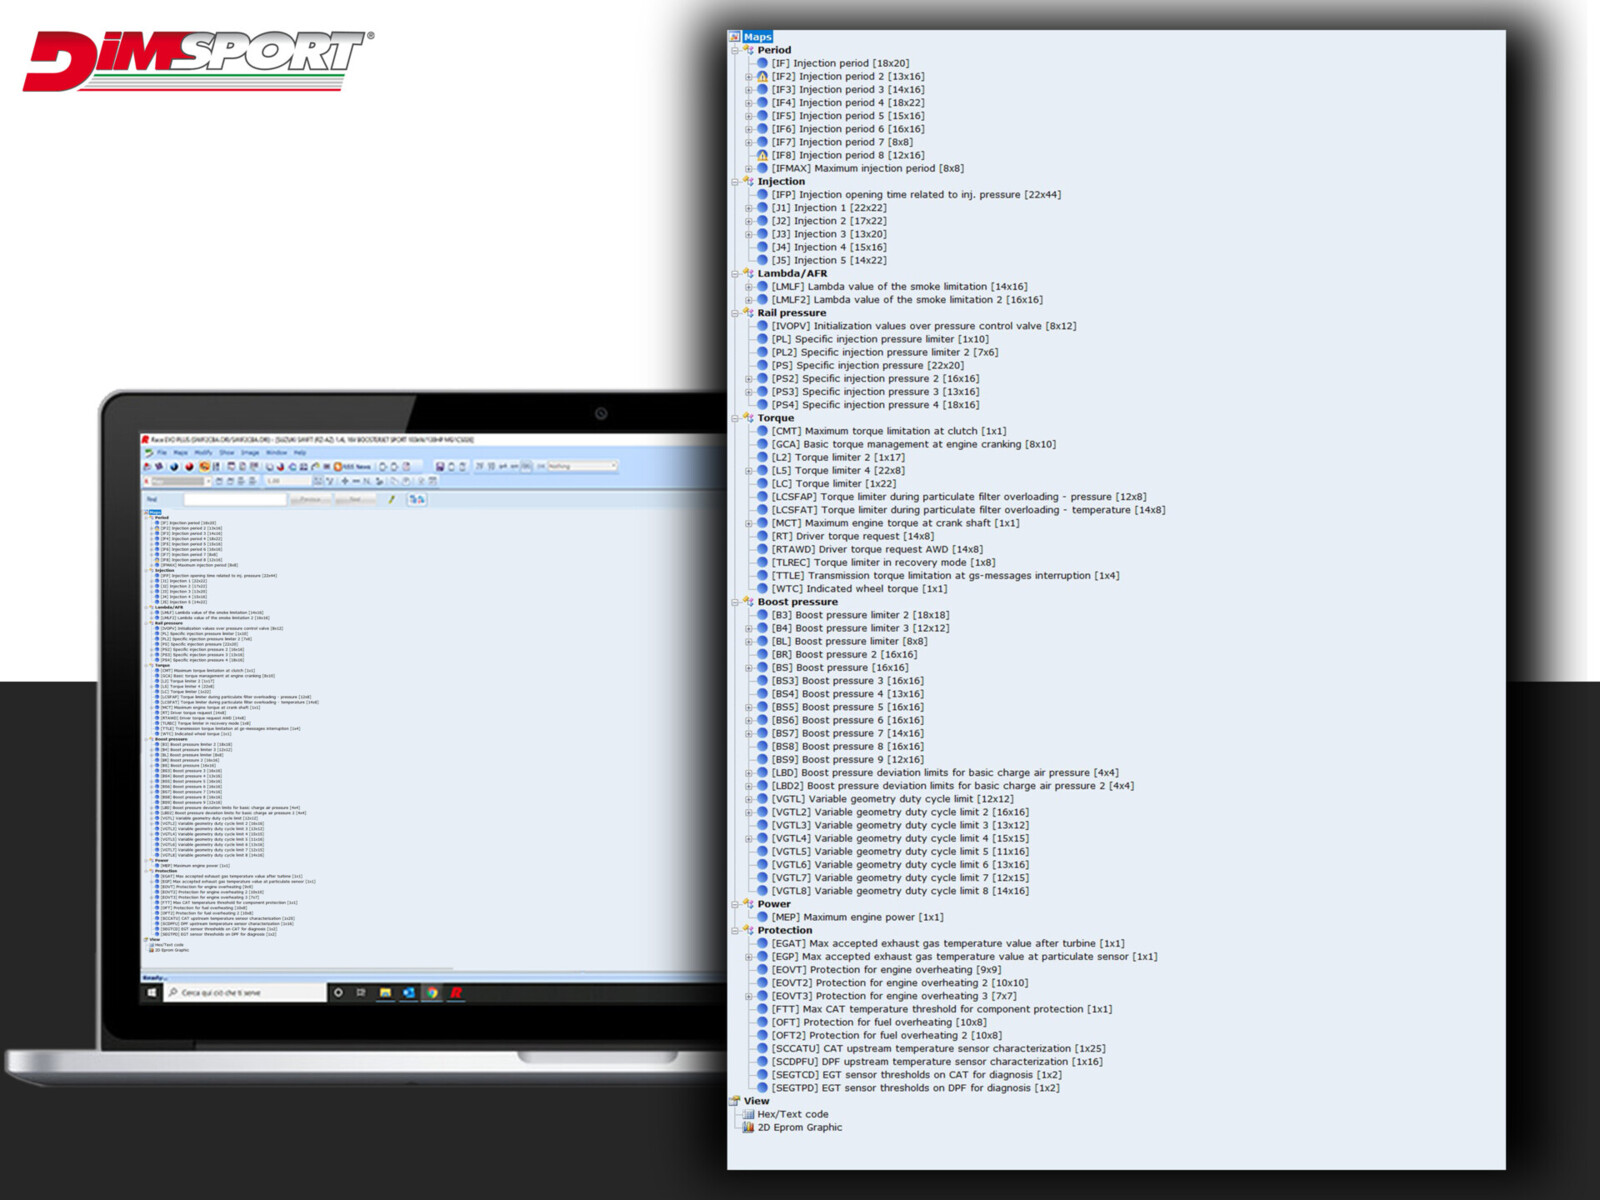Select the [BS] Boost pressure map entry
The height and width of the screenshot is (1200, 1600).
pos(839,668)
